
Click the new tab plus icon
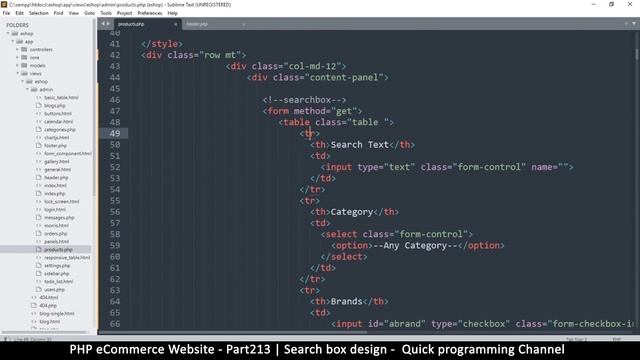pyautogui.click(x=626, y=24)
